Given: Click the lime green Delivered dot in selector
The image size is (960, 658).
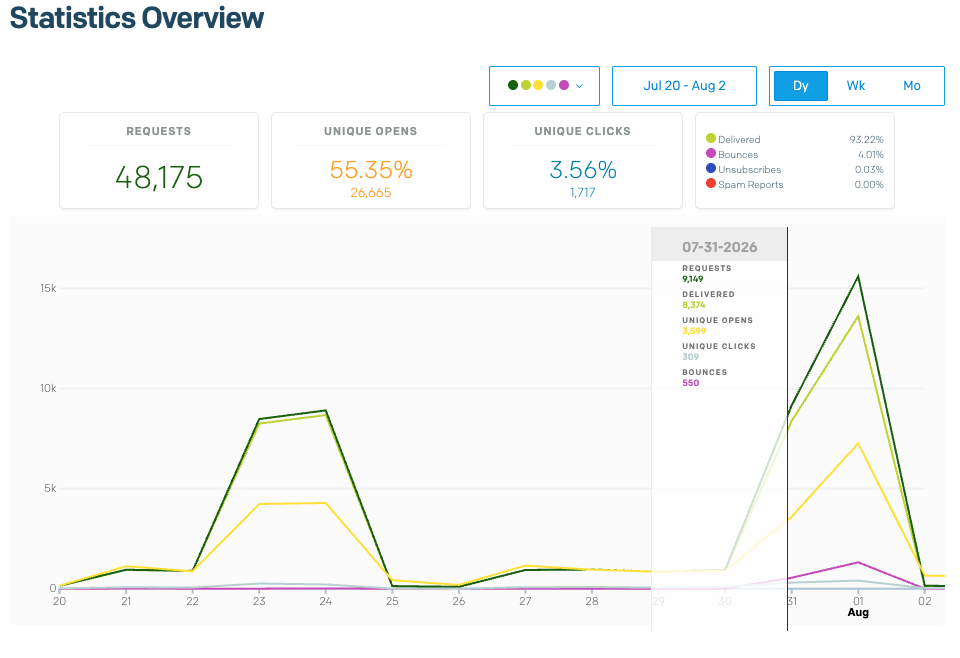Looking at the screenshot, I should pyautogui.click(x=526, y=85).
